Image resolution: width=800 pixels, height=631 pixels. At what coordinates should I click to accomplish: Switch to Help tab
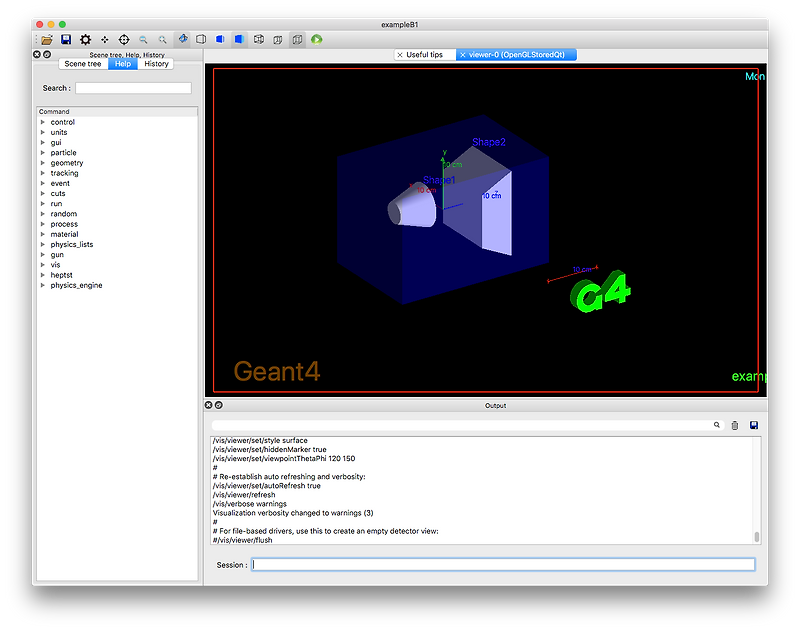[x=122, y=64]
